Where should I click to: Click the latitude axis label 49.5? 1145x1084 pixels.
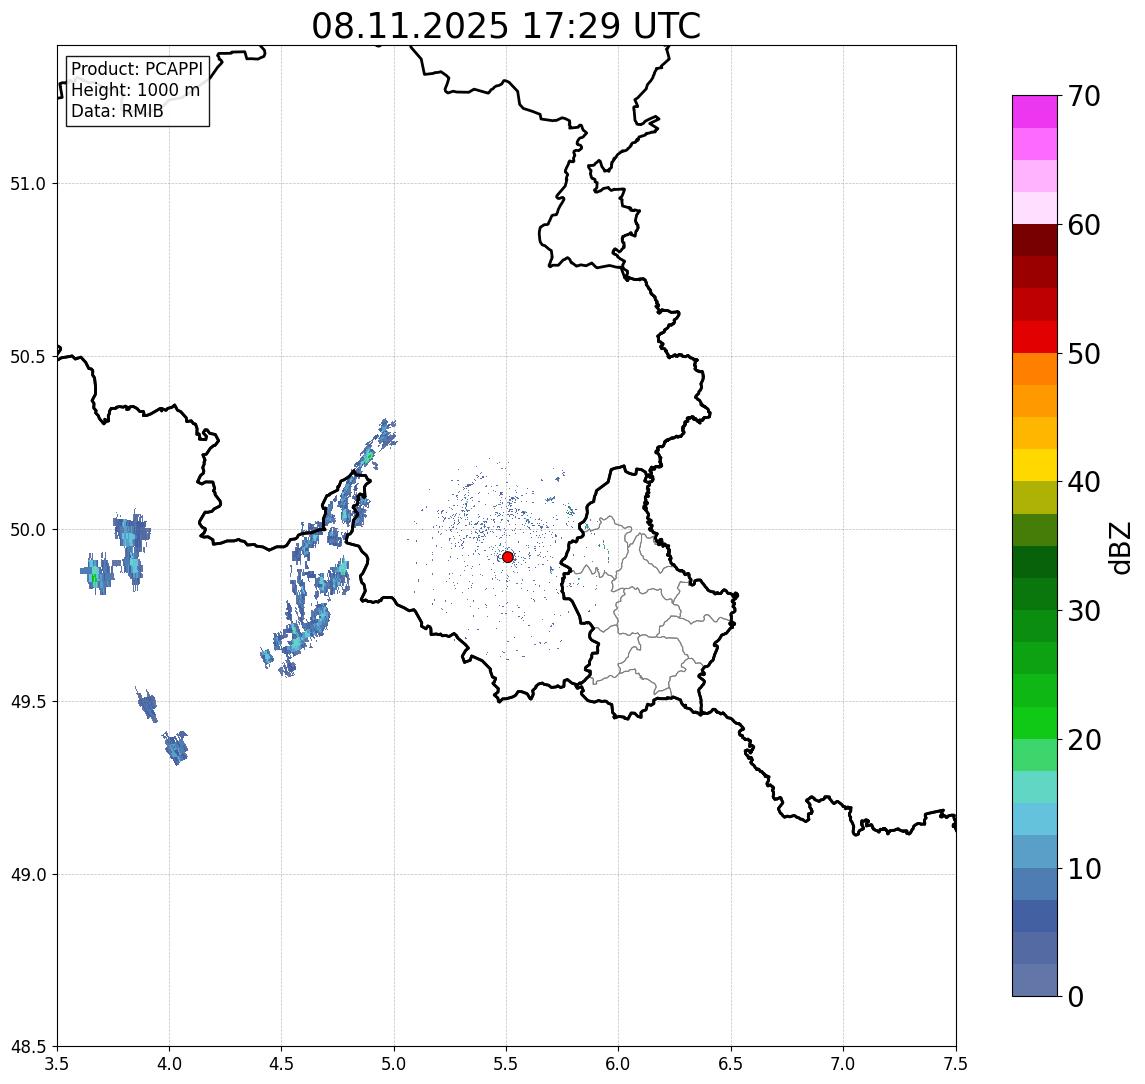point(28,702)
